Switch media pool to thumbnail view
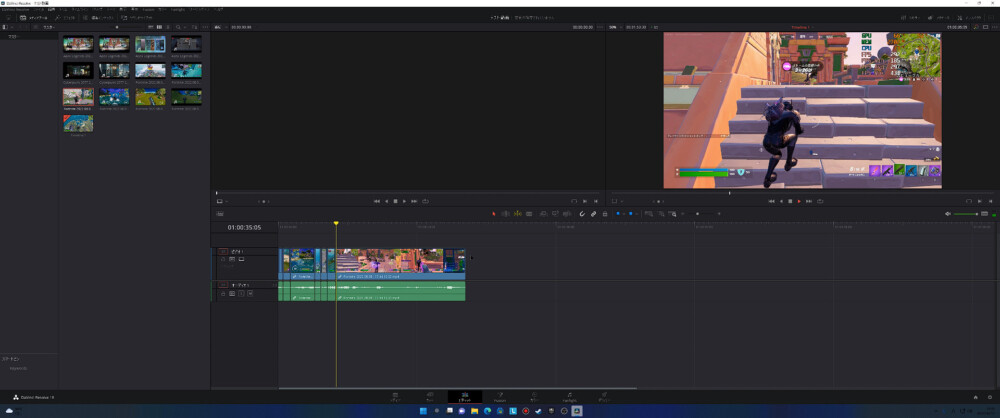 click(x=159, y=27)
